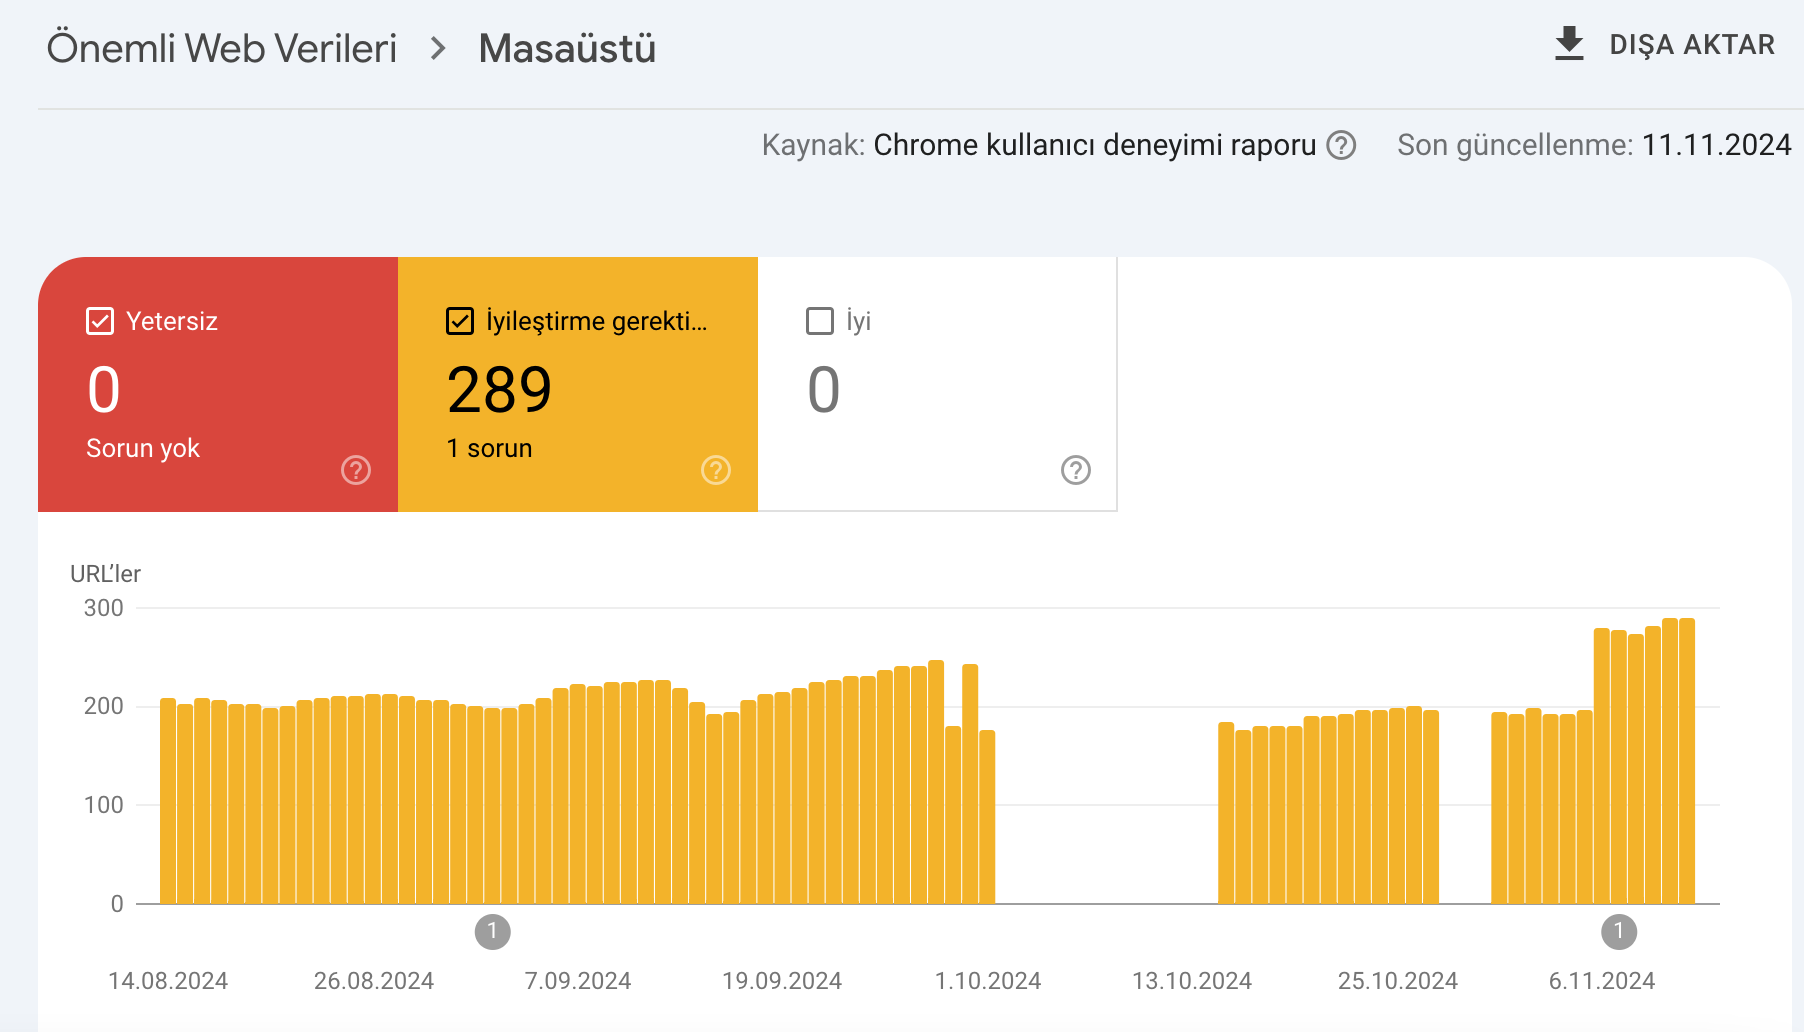
Task: Click the URL'ler axis title
Action: coord(105,574)
